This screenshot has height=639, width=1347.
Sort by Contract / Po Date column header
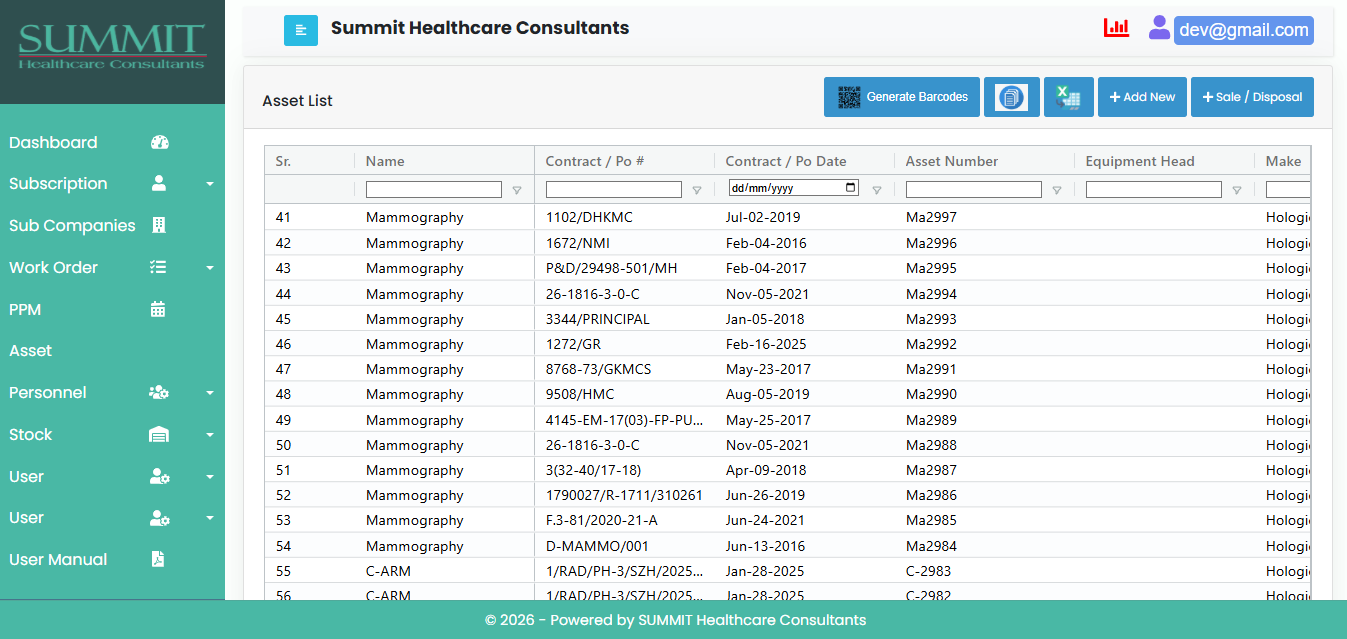(786, 161)
